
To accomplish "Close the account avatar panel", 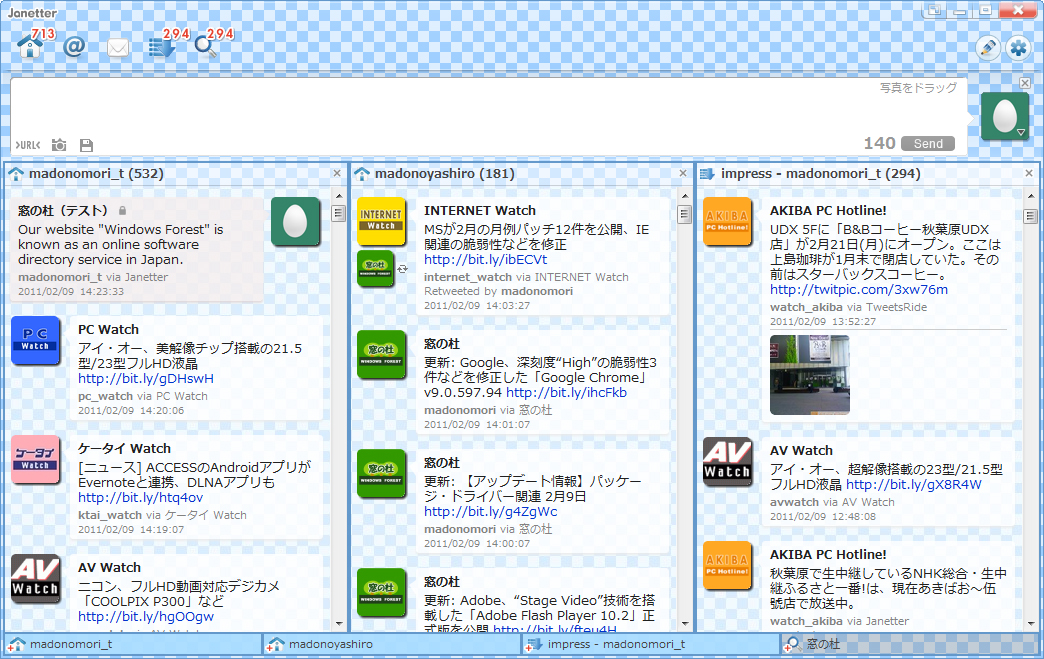I will [x=1025, y=83].
